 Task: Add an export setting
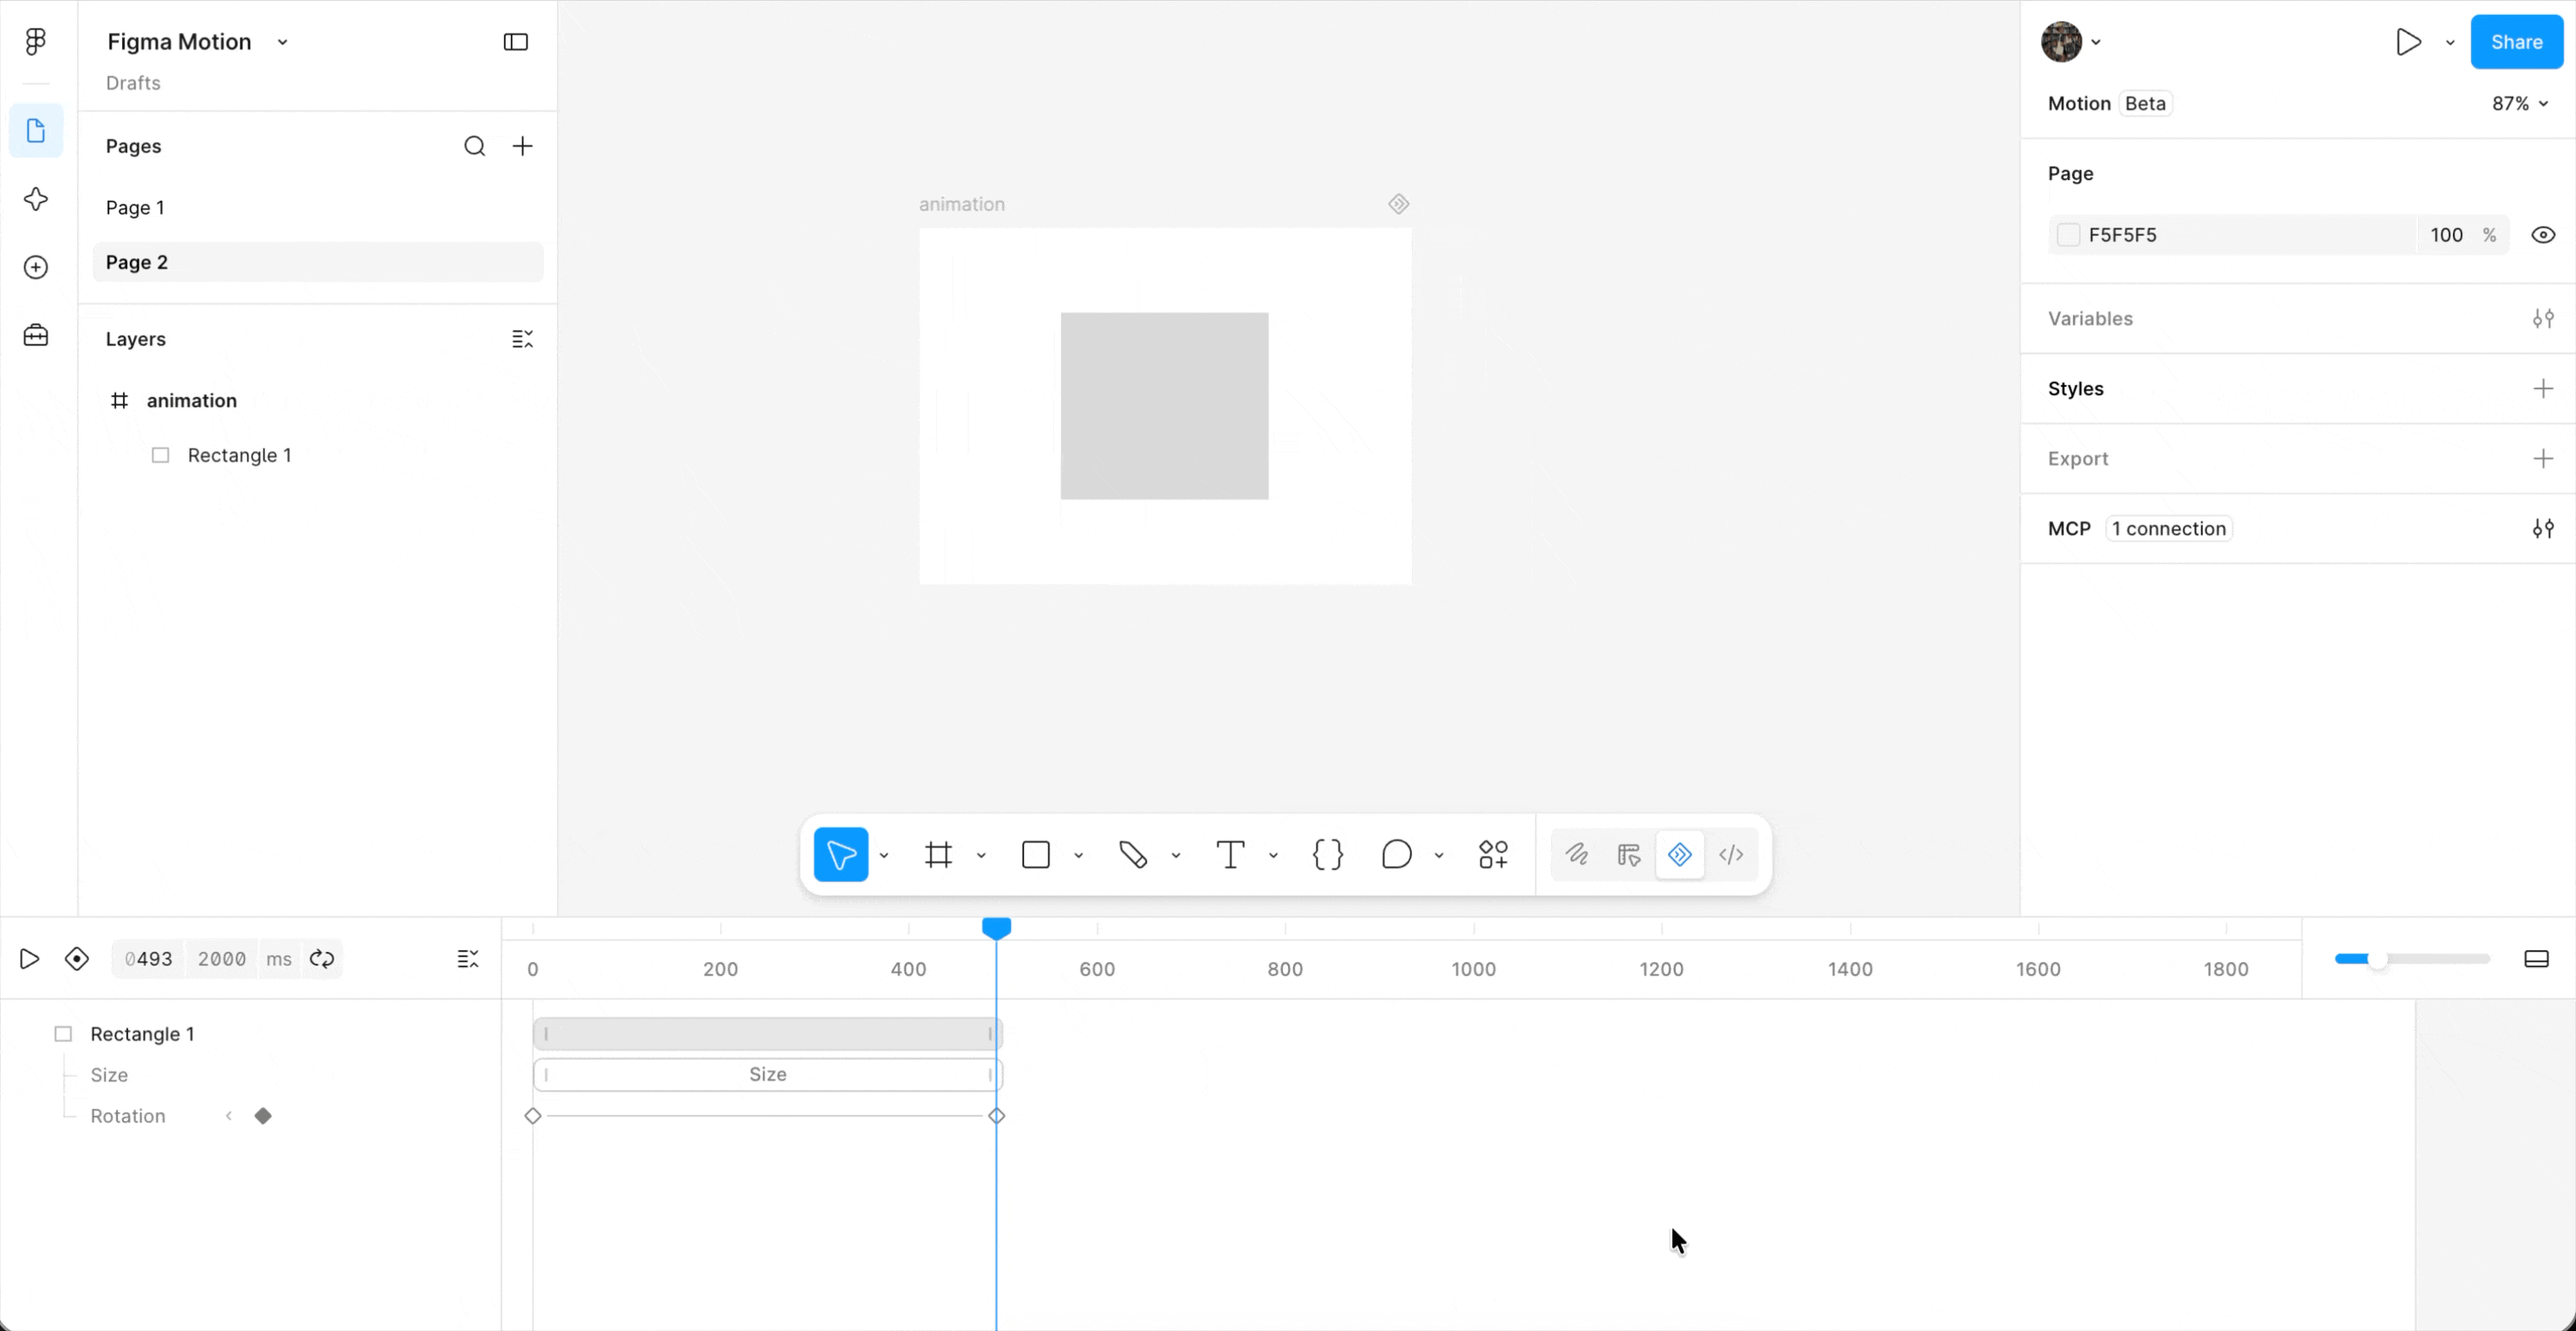pyautogui.click(x=2543, y=459)
